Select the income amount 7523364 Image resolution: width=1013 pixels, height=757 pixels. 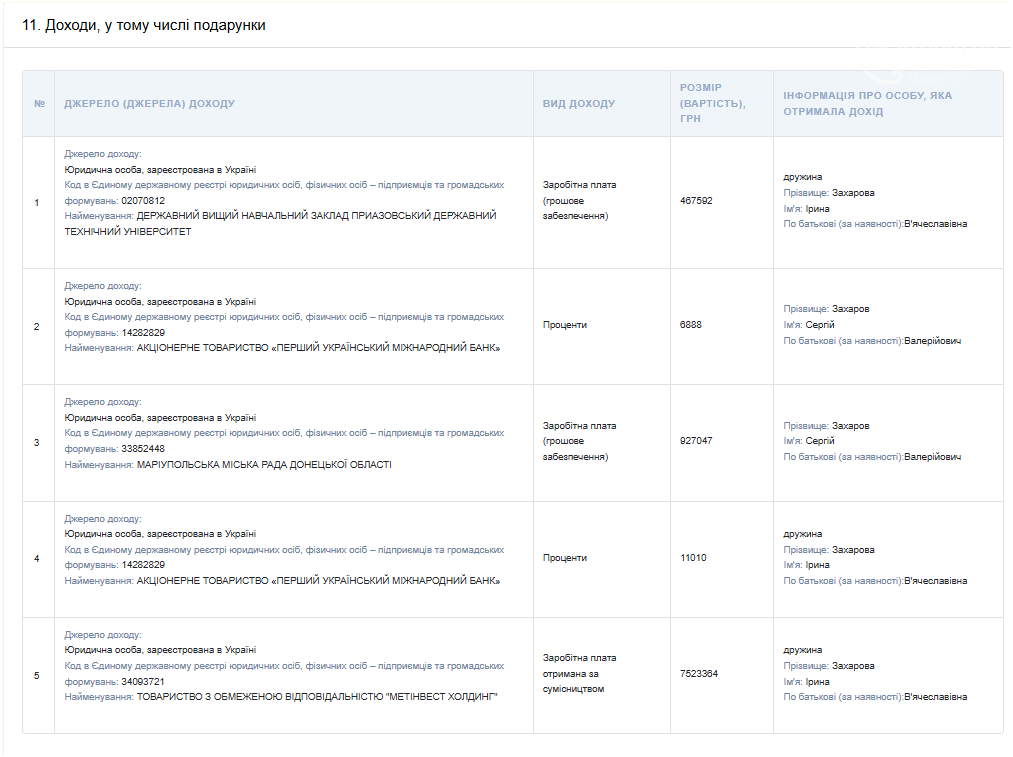(x=699, y=674)
